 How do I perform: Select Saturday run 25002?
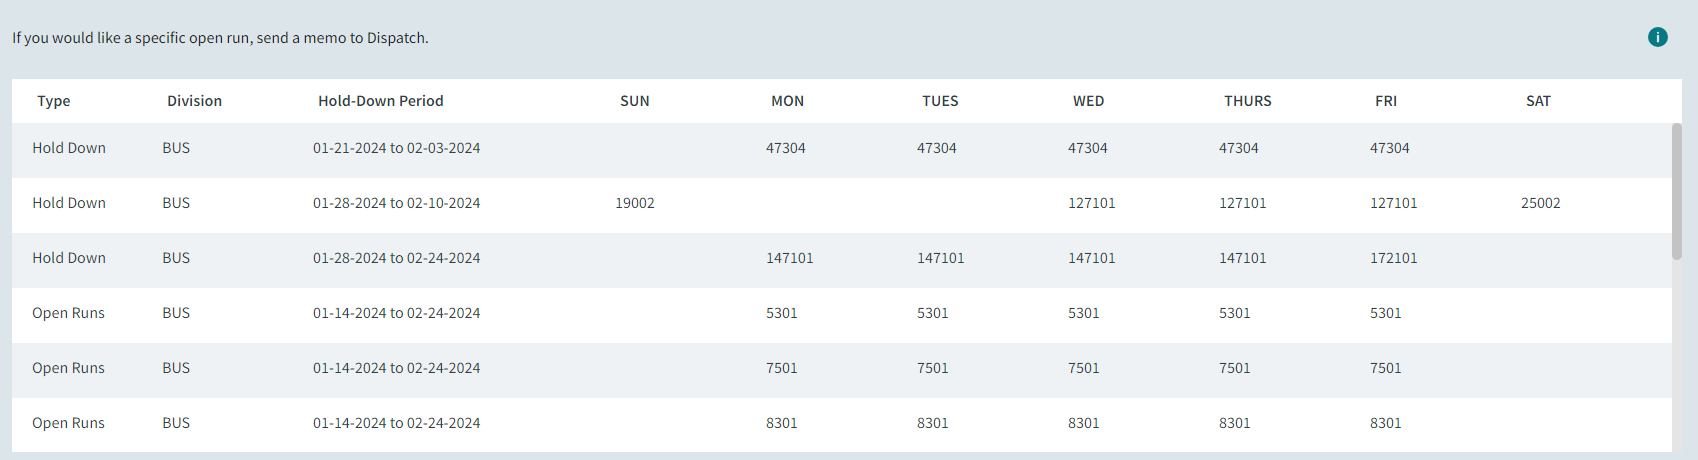[x=1540, y=203]
